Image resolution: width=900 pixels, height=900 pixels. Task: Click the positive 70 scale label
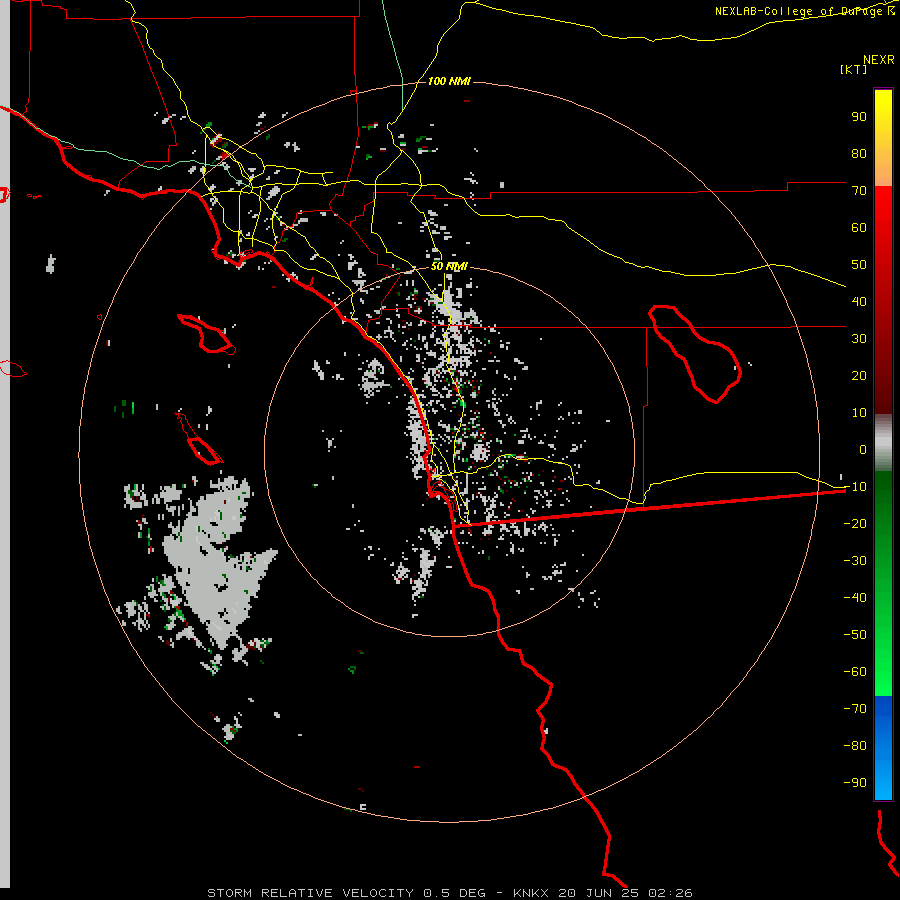coord(859,191)
